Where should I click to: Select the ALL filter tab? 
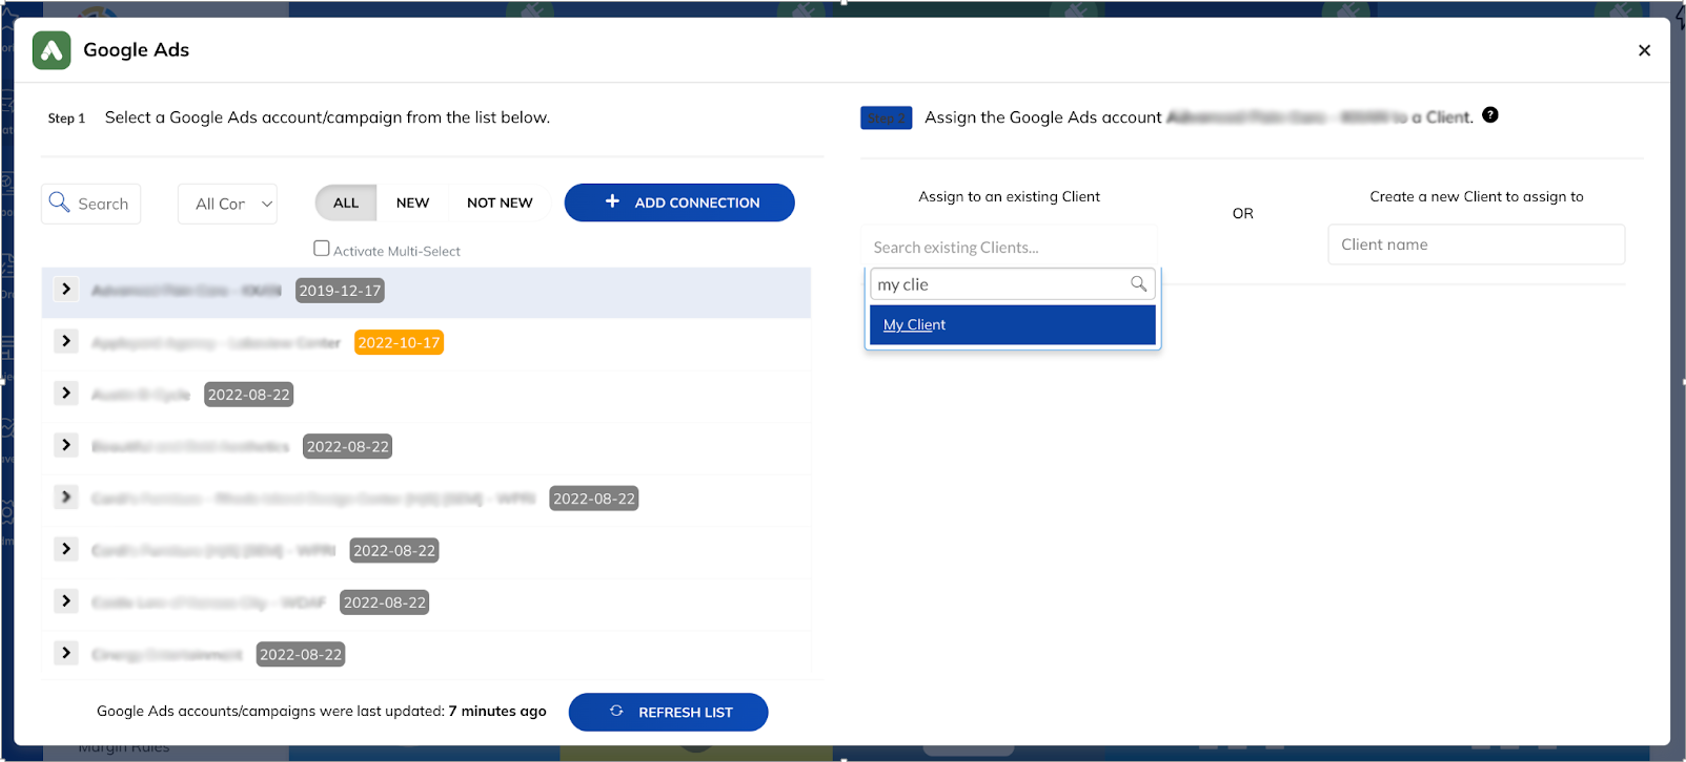click(x=346, y=203)
